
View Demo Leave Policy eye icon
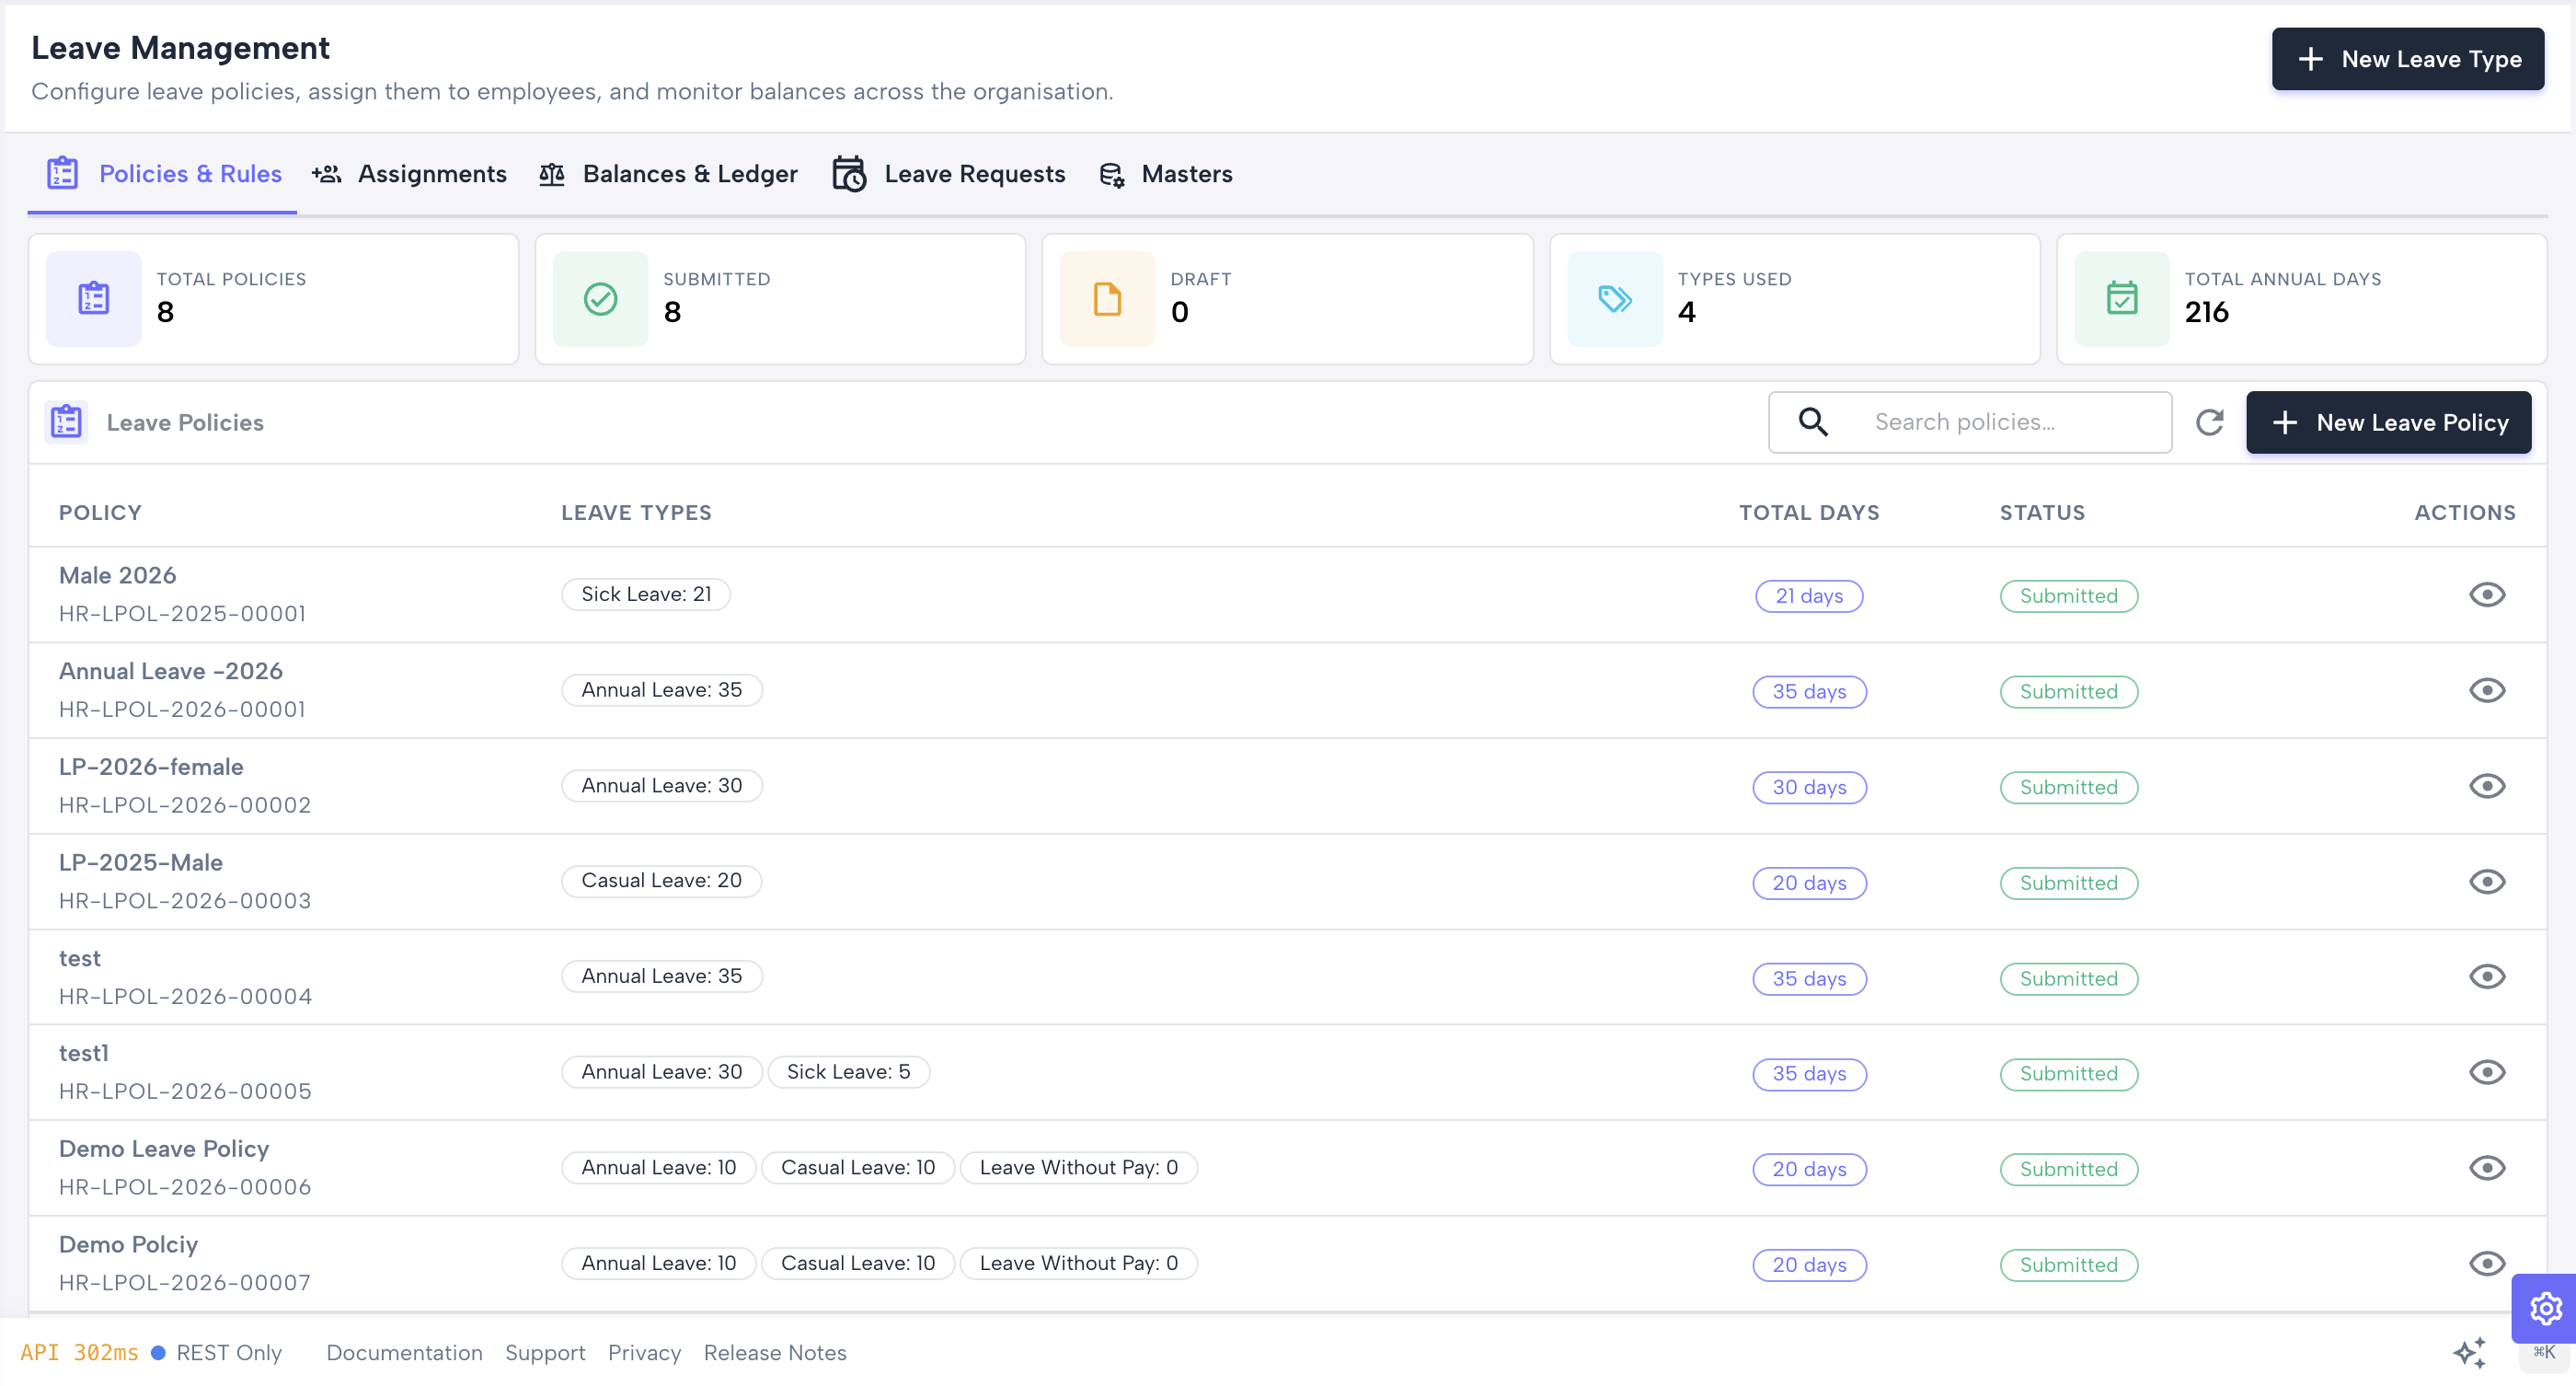click(x=2487, y=1168)
